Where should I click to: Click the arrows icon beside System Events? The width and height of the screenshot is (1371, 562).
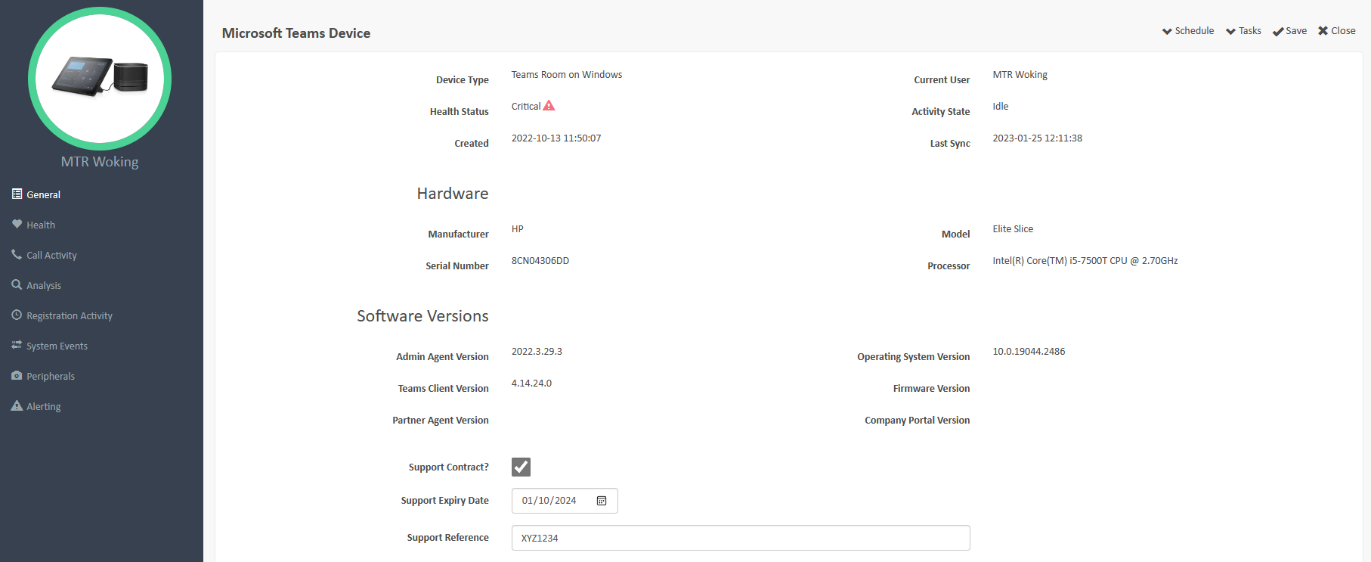[17, 345]
